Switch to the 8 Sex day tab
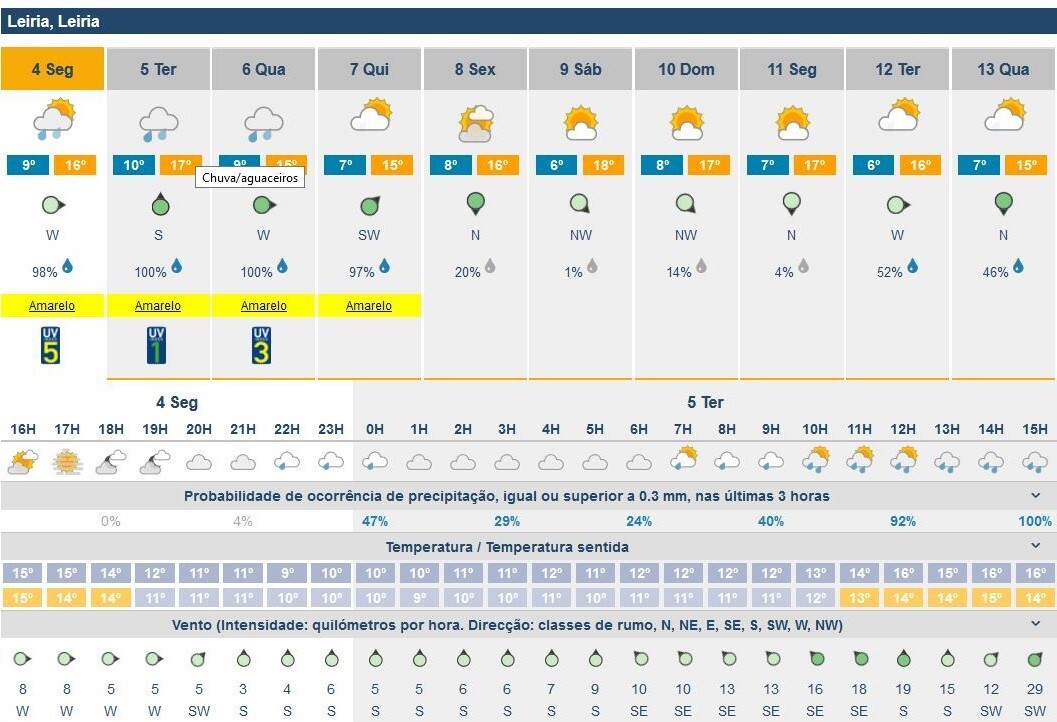The width and height of the screenshot is (1057, 722). point(475,69)
